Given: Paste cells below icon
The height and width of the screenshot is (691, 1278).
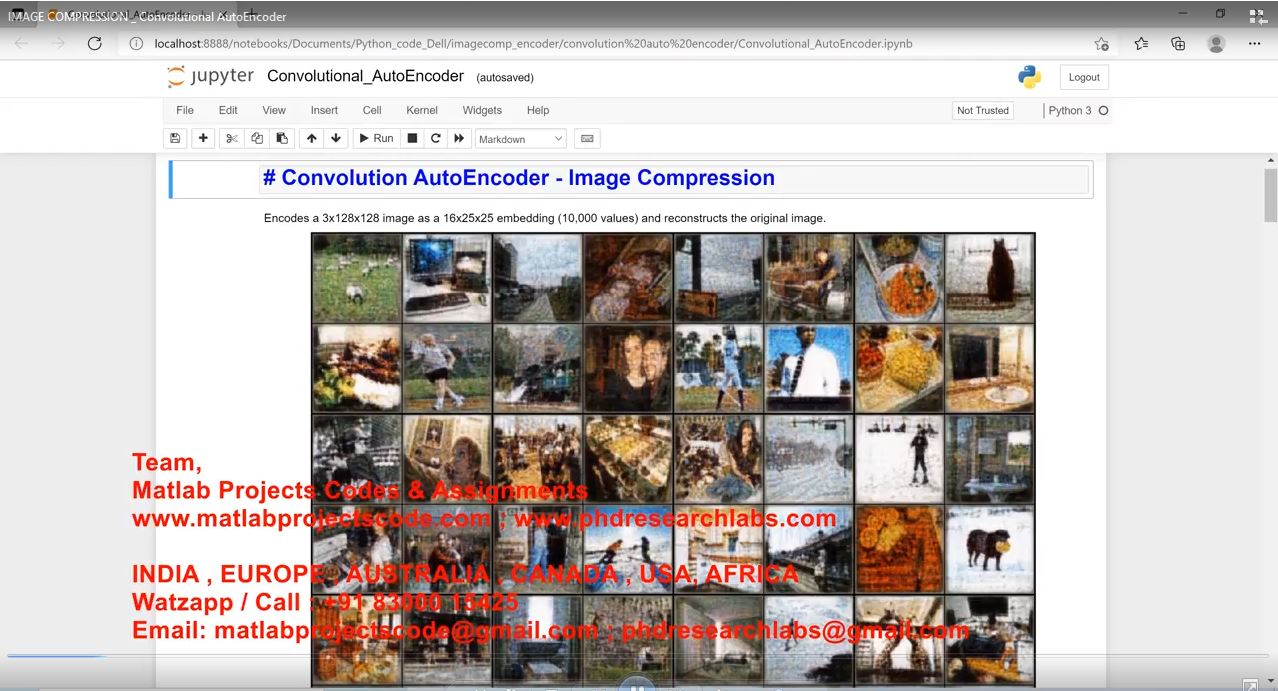Looking at the screenshot, I should tap(282, 139).
